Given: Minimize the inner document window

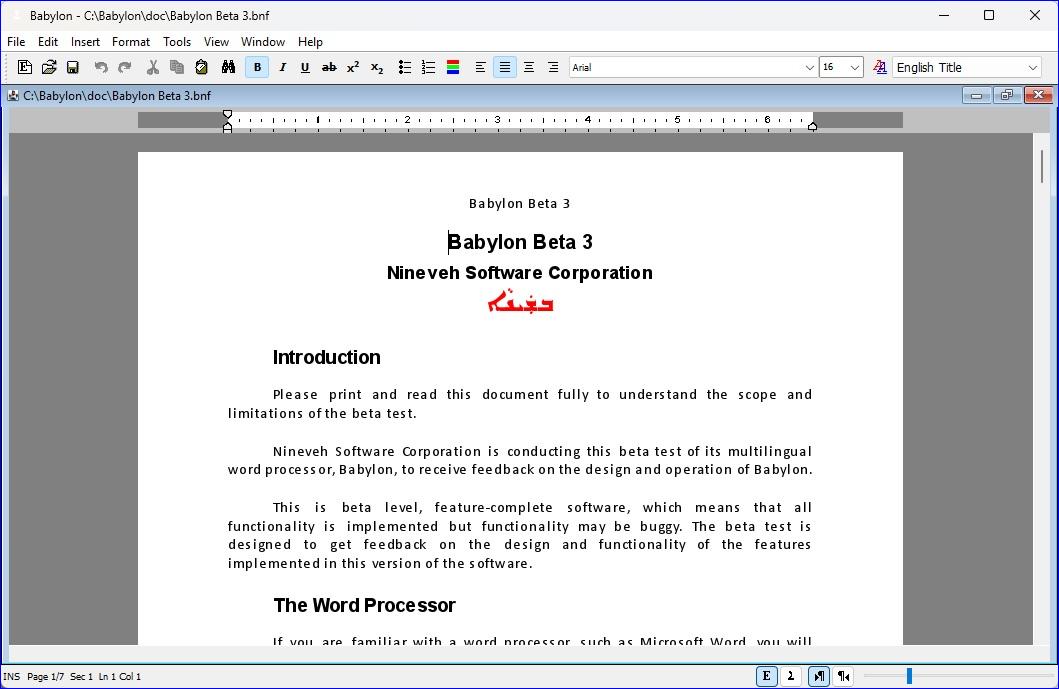Looking at the screenshot, I should coord(976,95).
